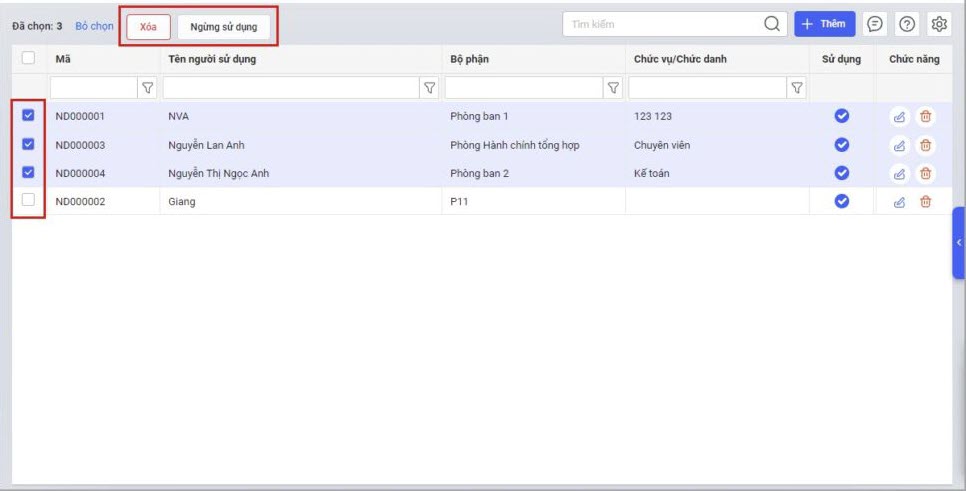Expand the collapsed right side panel
966x491 pixels.
(x=958, y=243)
